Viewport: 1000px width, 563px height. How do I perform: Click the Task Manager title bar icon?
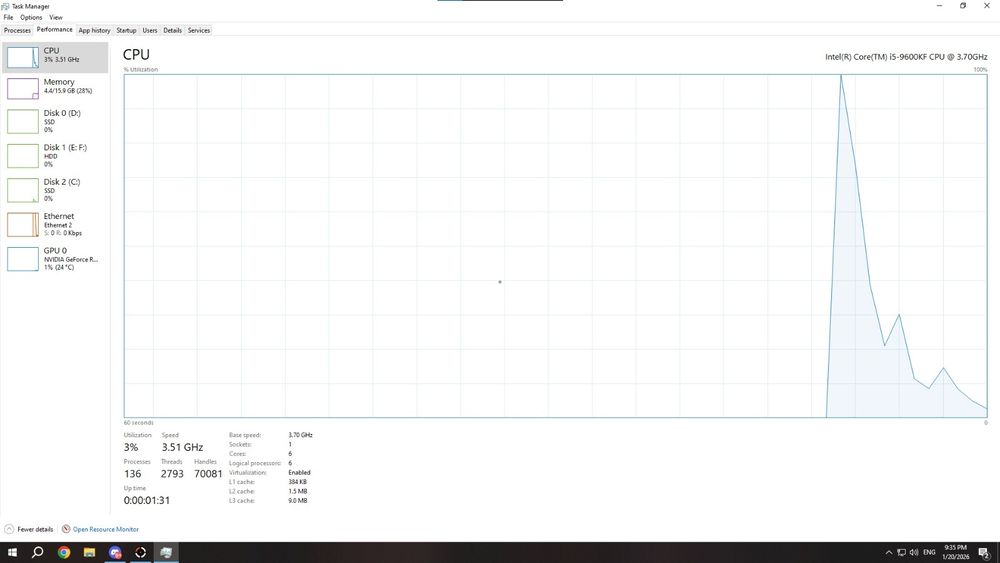[x=6, y=6]
